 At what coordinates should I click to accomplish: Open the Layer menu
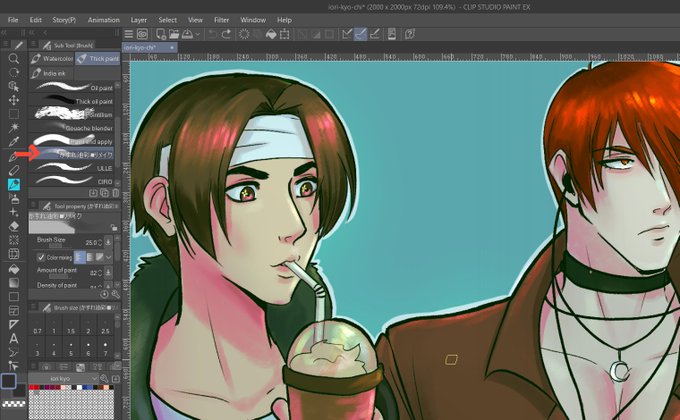139,20
